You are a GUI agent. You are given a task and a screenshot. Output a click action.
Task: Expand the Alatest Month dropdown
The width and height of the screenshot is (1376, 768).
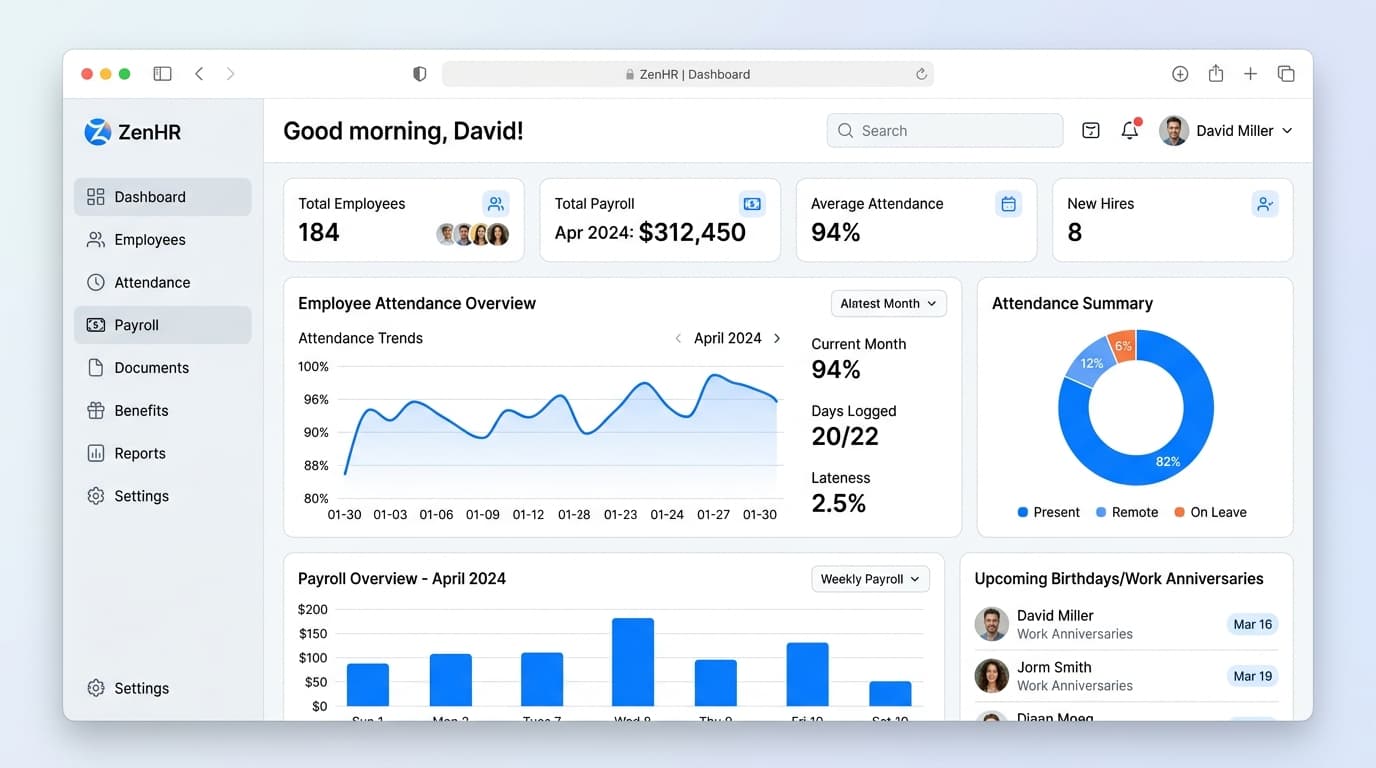[x=889, y=304]
